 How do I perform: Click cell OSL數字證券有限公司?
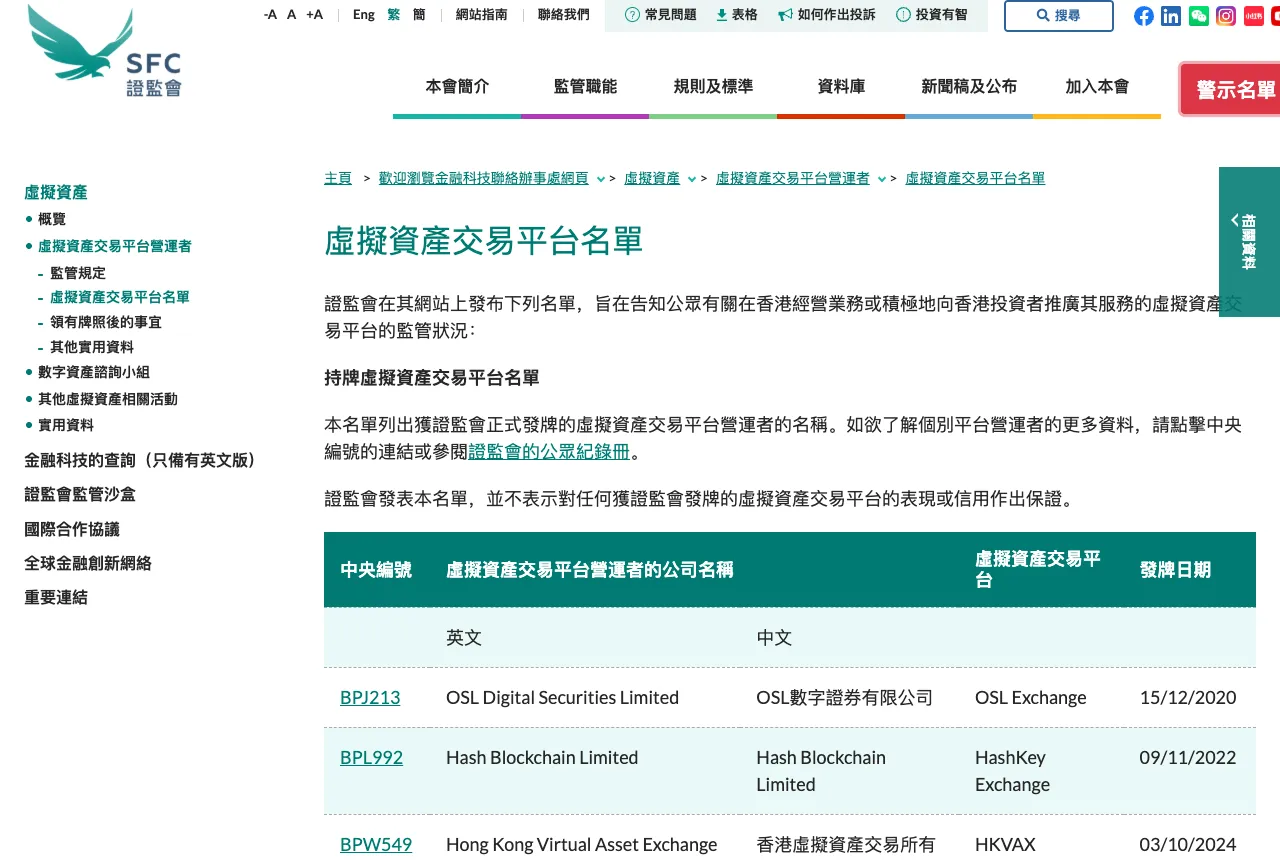[844, 698]
